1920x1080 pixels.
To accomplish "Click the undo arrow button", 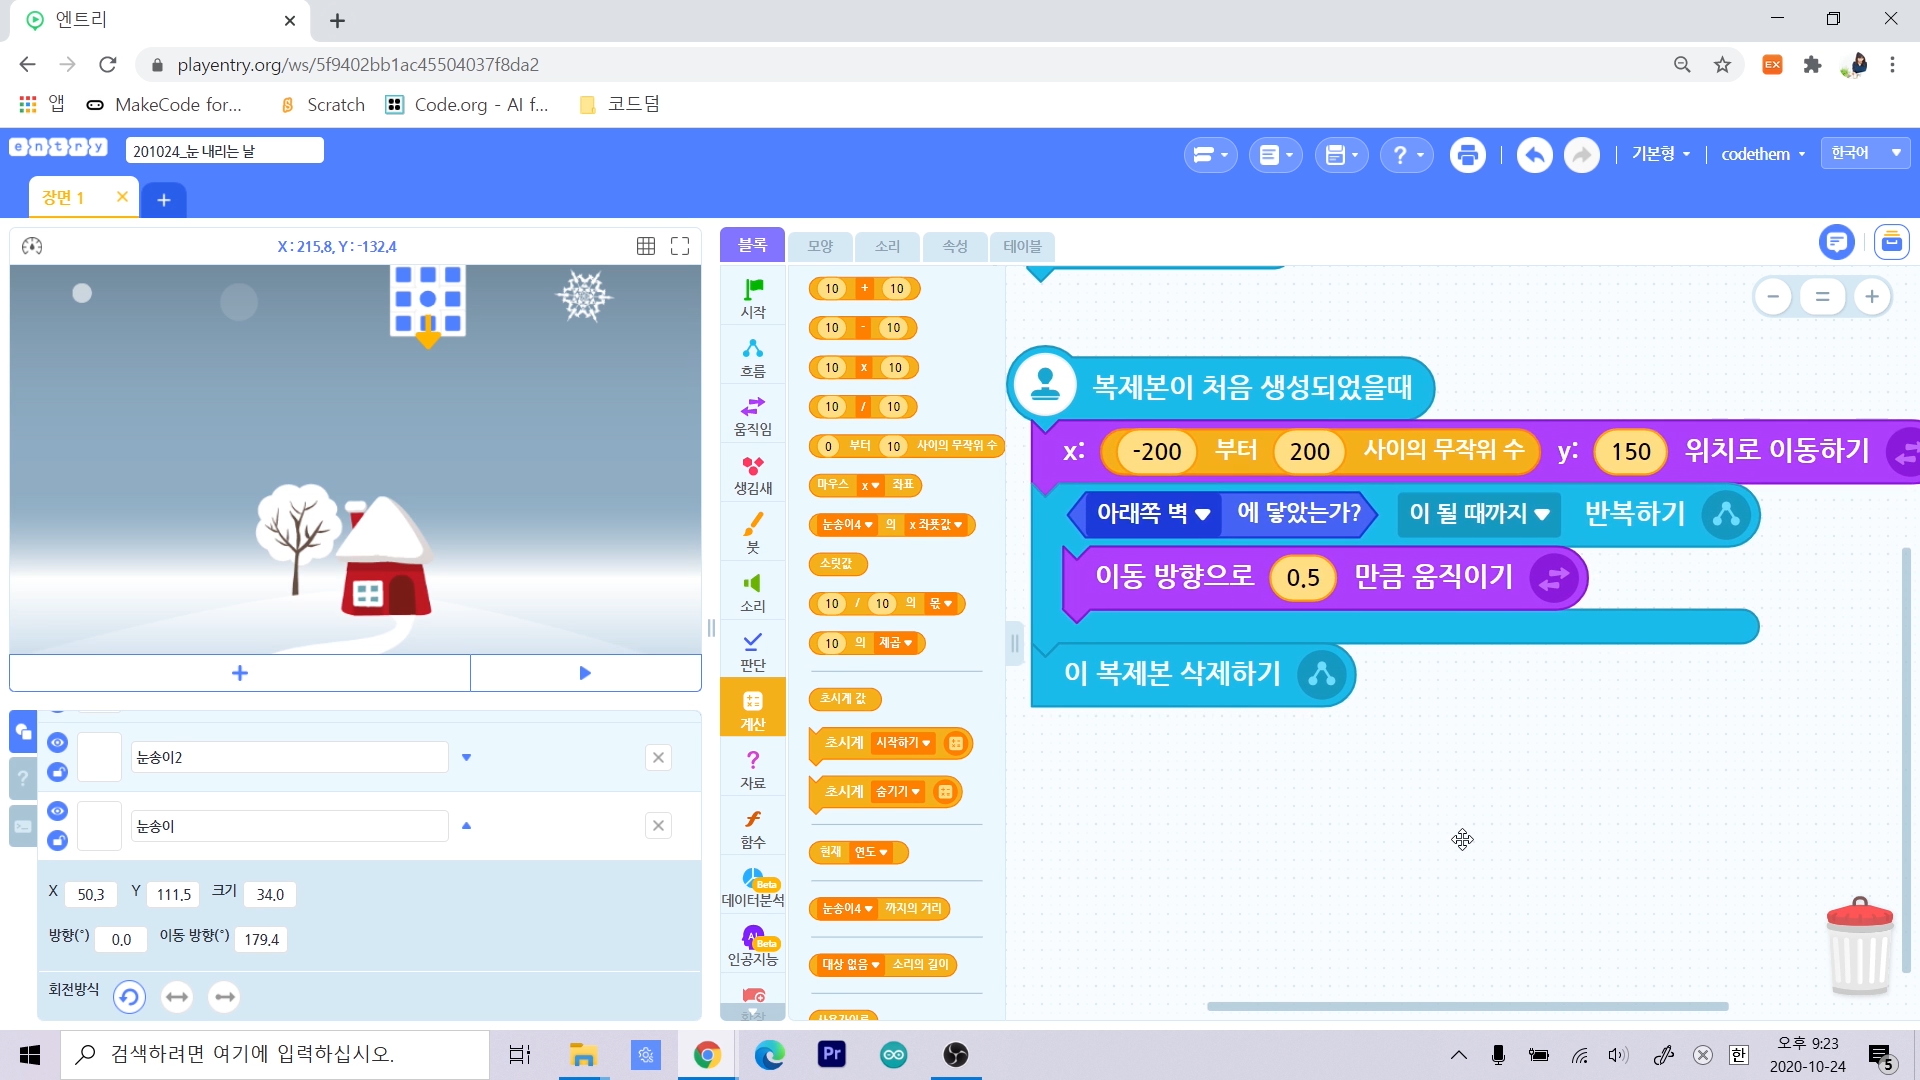I will click(x=1534, y=155).
